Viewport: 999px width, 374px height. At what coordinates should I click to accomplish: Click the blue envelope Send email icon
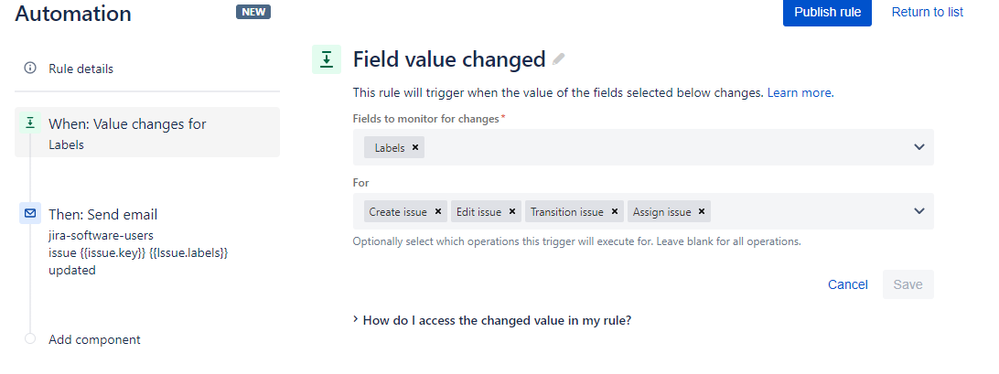[x=30, y=214]
